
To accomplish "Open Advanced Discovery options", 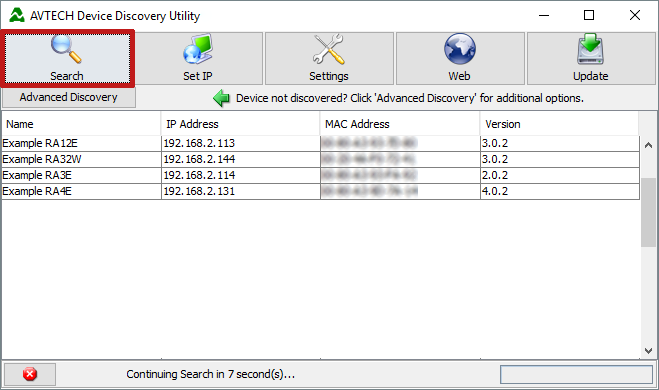I will [69, 98].
